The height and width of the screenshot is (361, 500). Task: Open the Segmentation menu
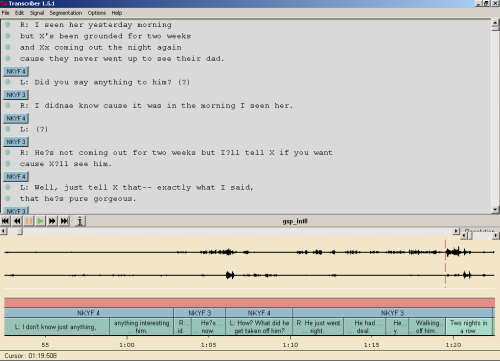pyautogui.click(x=66, y=13)
